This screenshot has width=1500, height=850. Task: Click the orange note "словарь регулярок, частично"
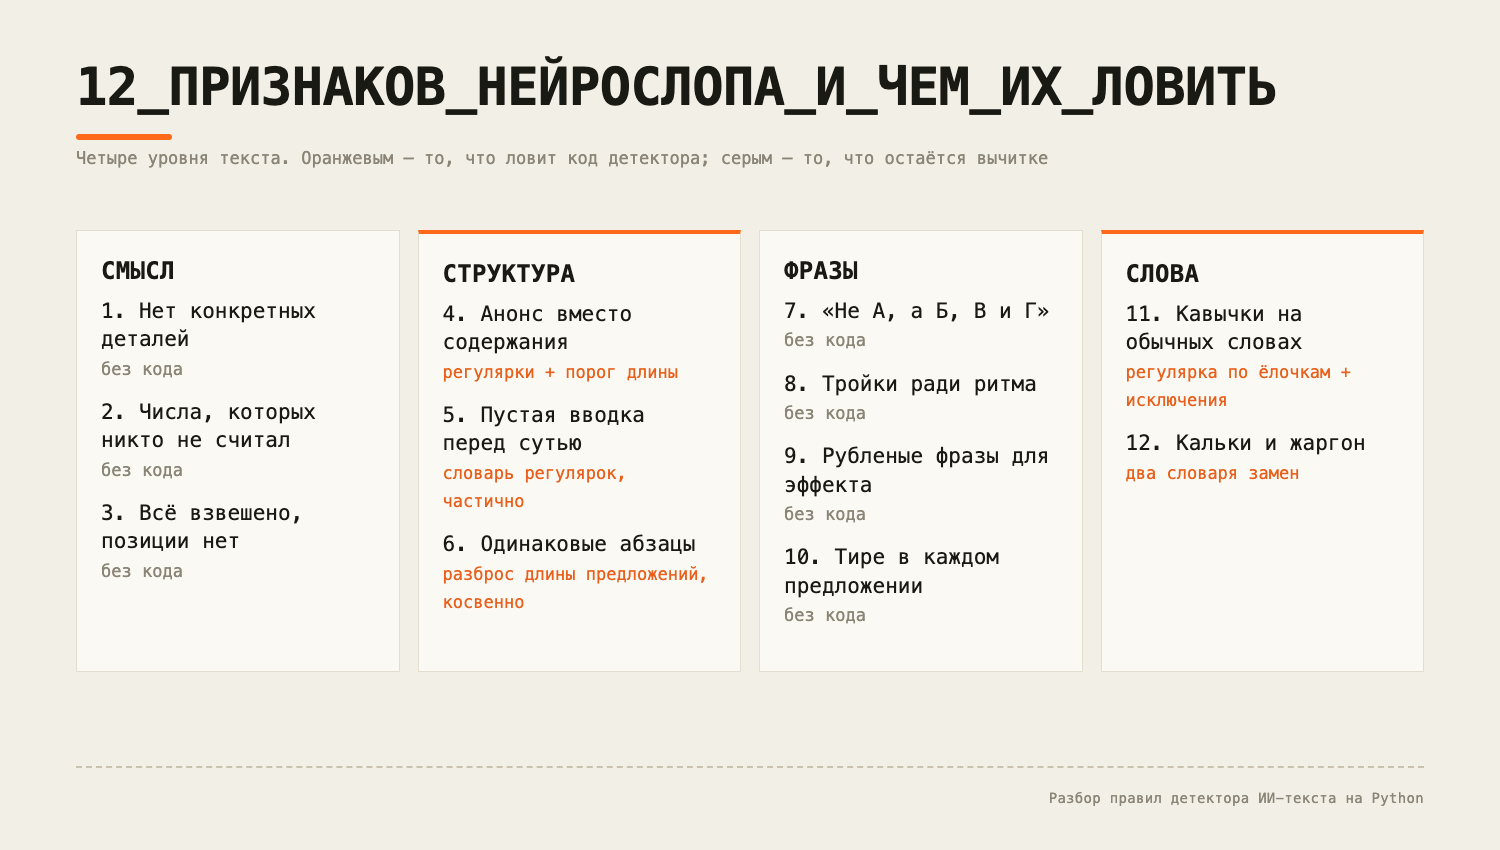pyautogui.click(x=534, y=487)
